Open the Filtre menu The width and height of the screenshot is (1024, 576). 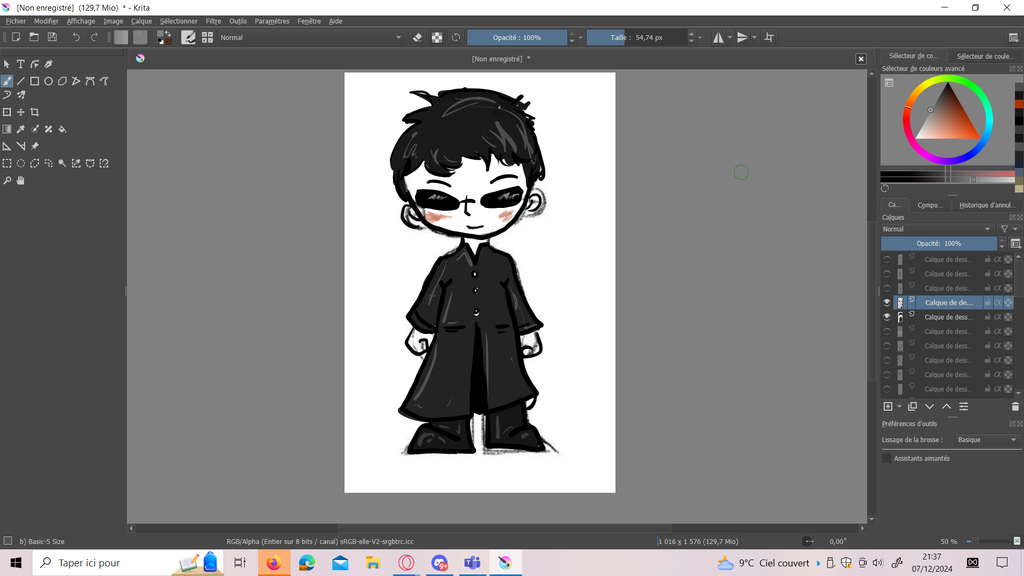(x=213, y=21)
